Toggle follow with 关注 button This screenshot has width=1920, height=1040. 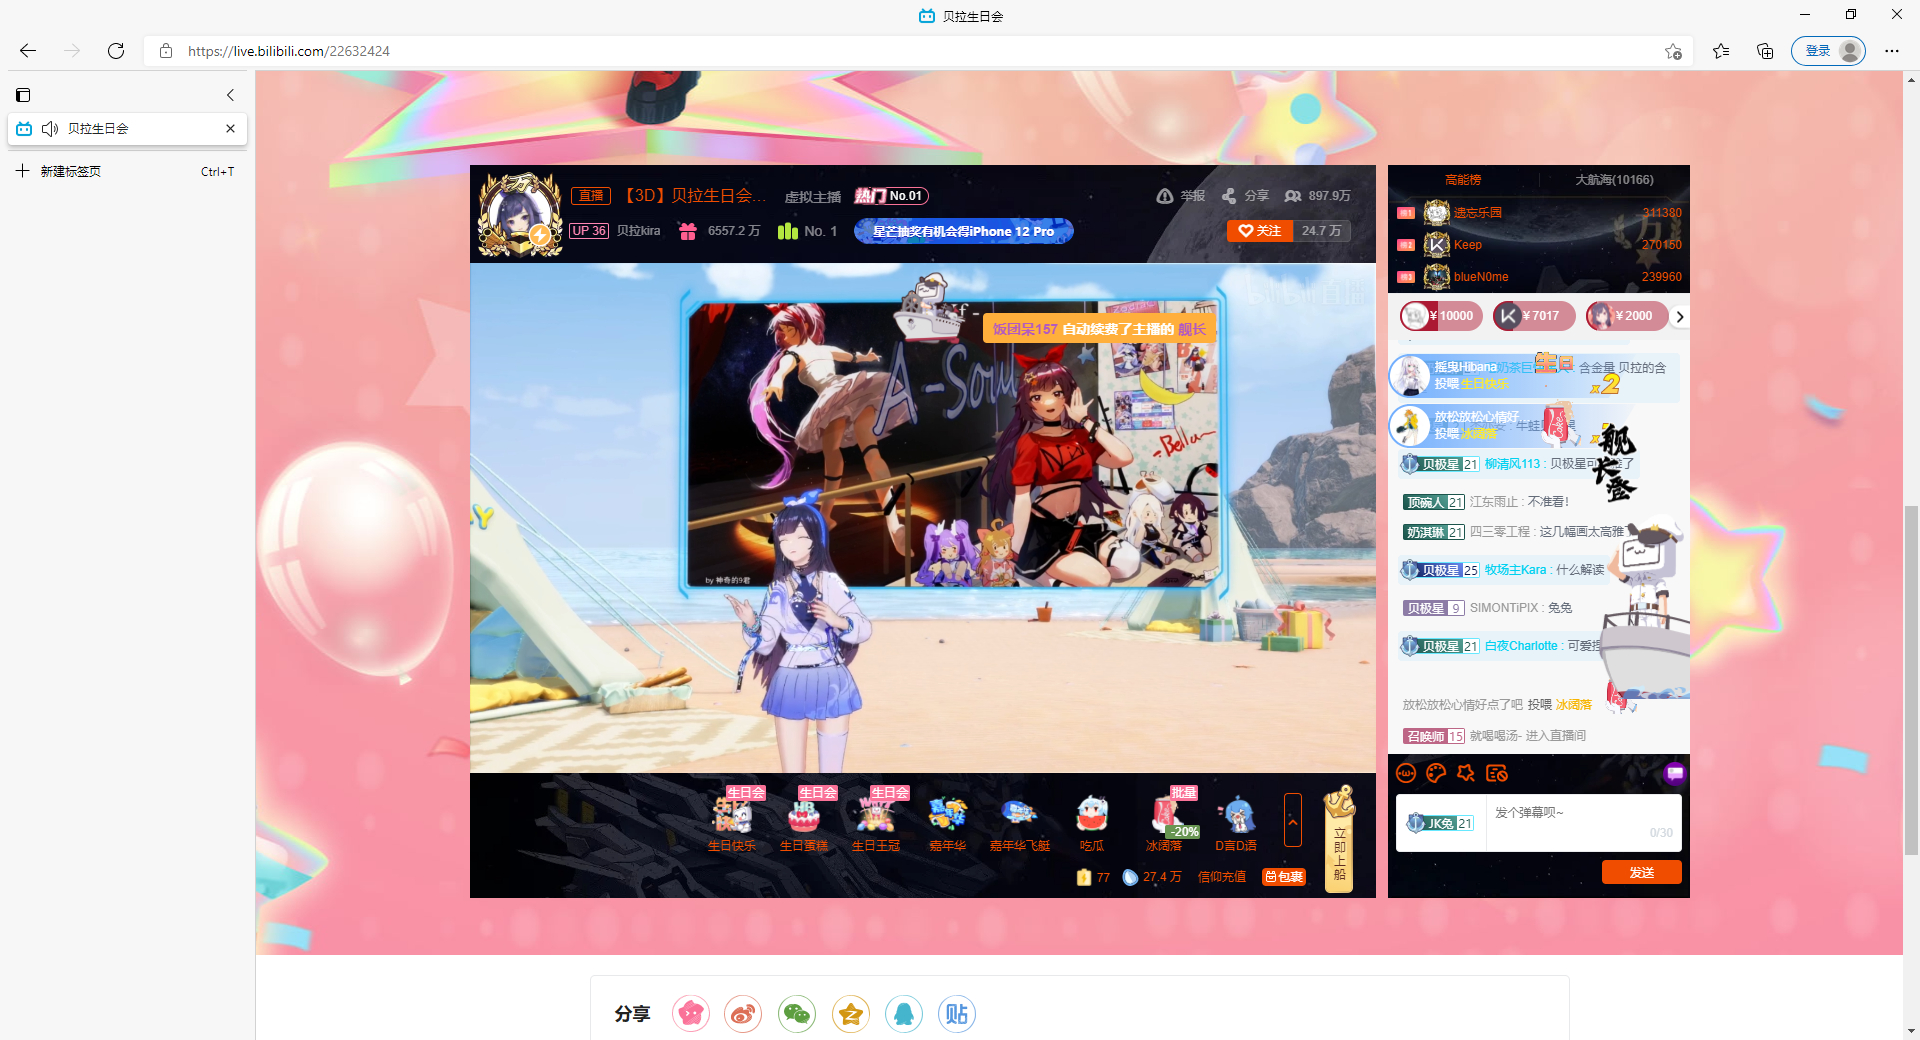coord(1260,231)
